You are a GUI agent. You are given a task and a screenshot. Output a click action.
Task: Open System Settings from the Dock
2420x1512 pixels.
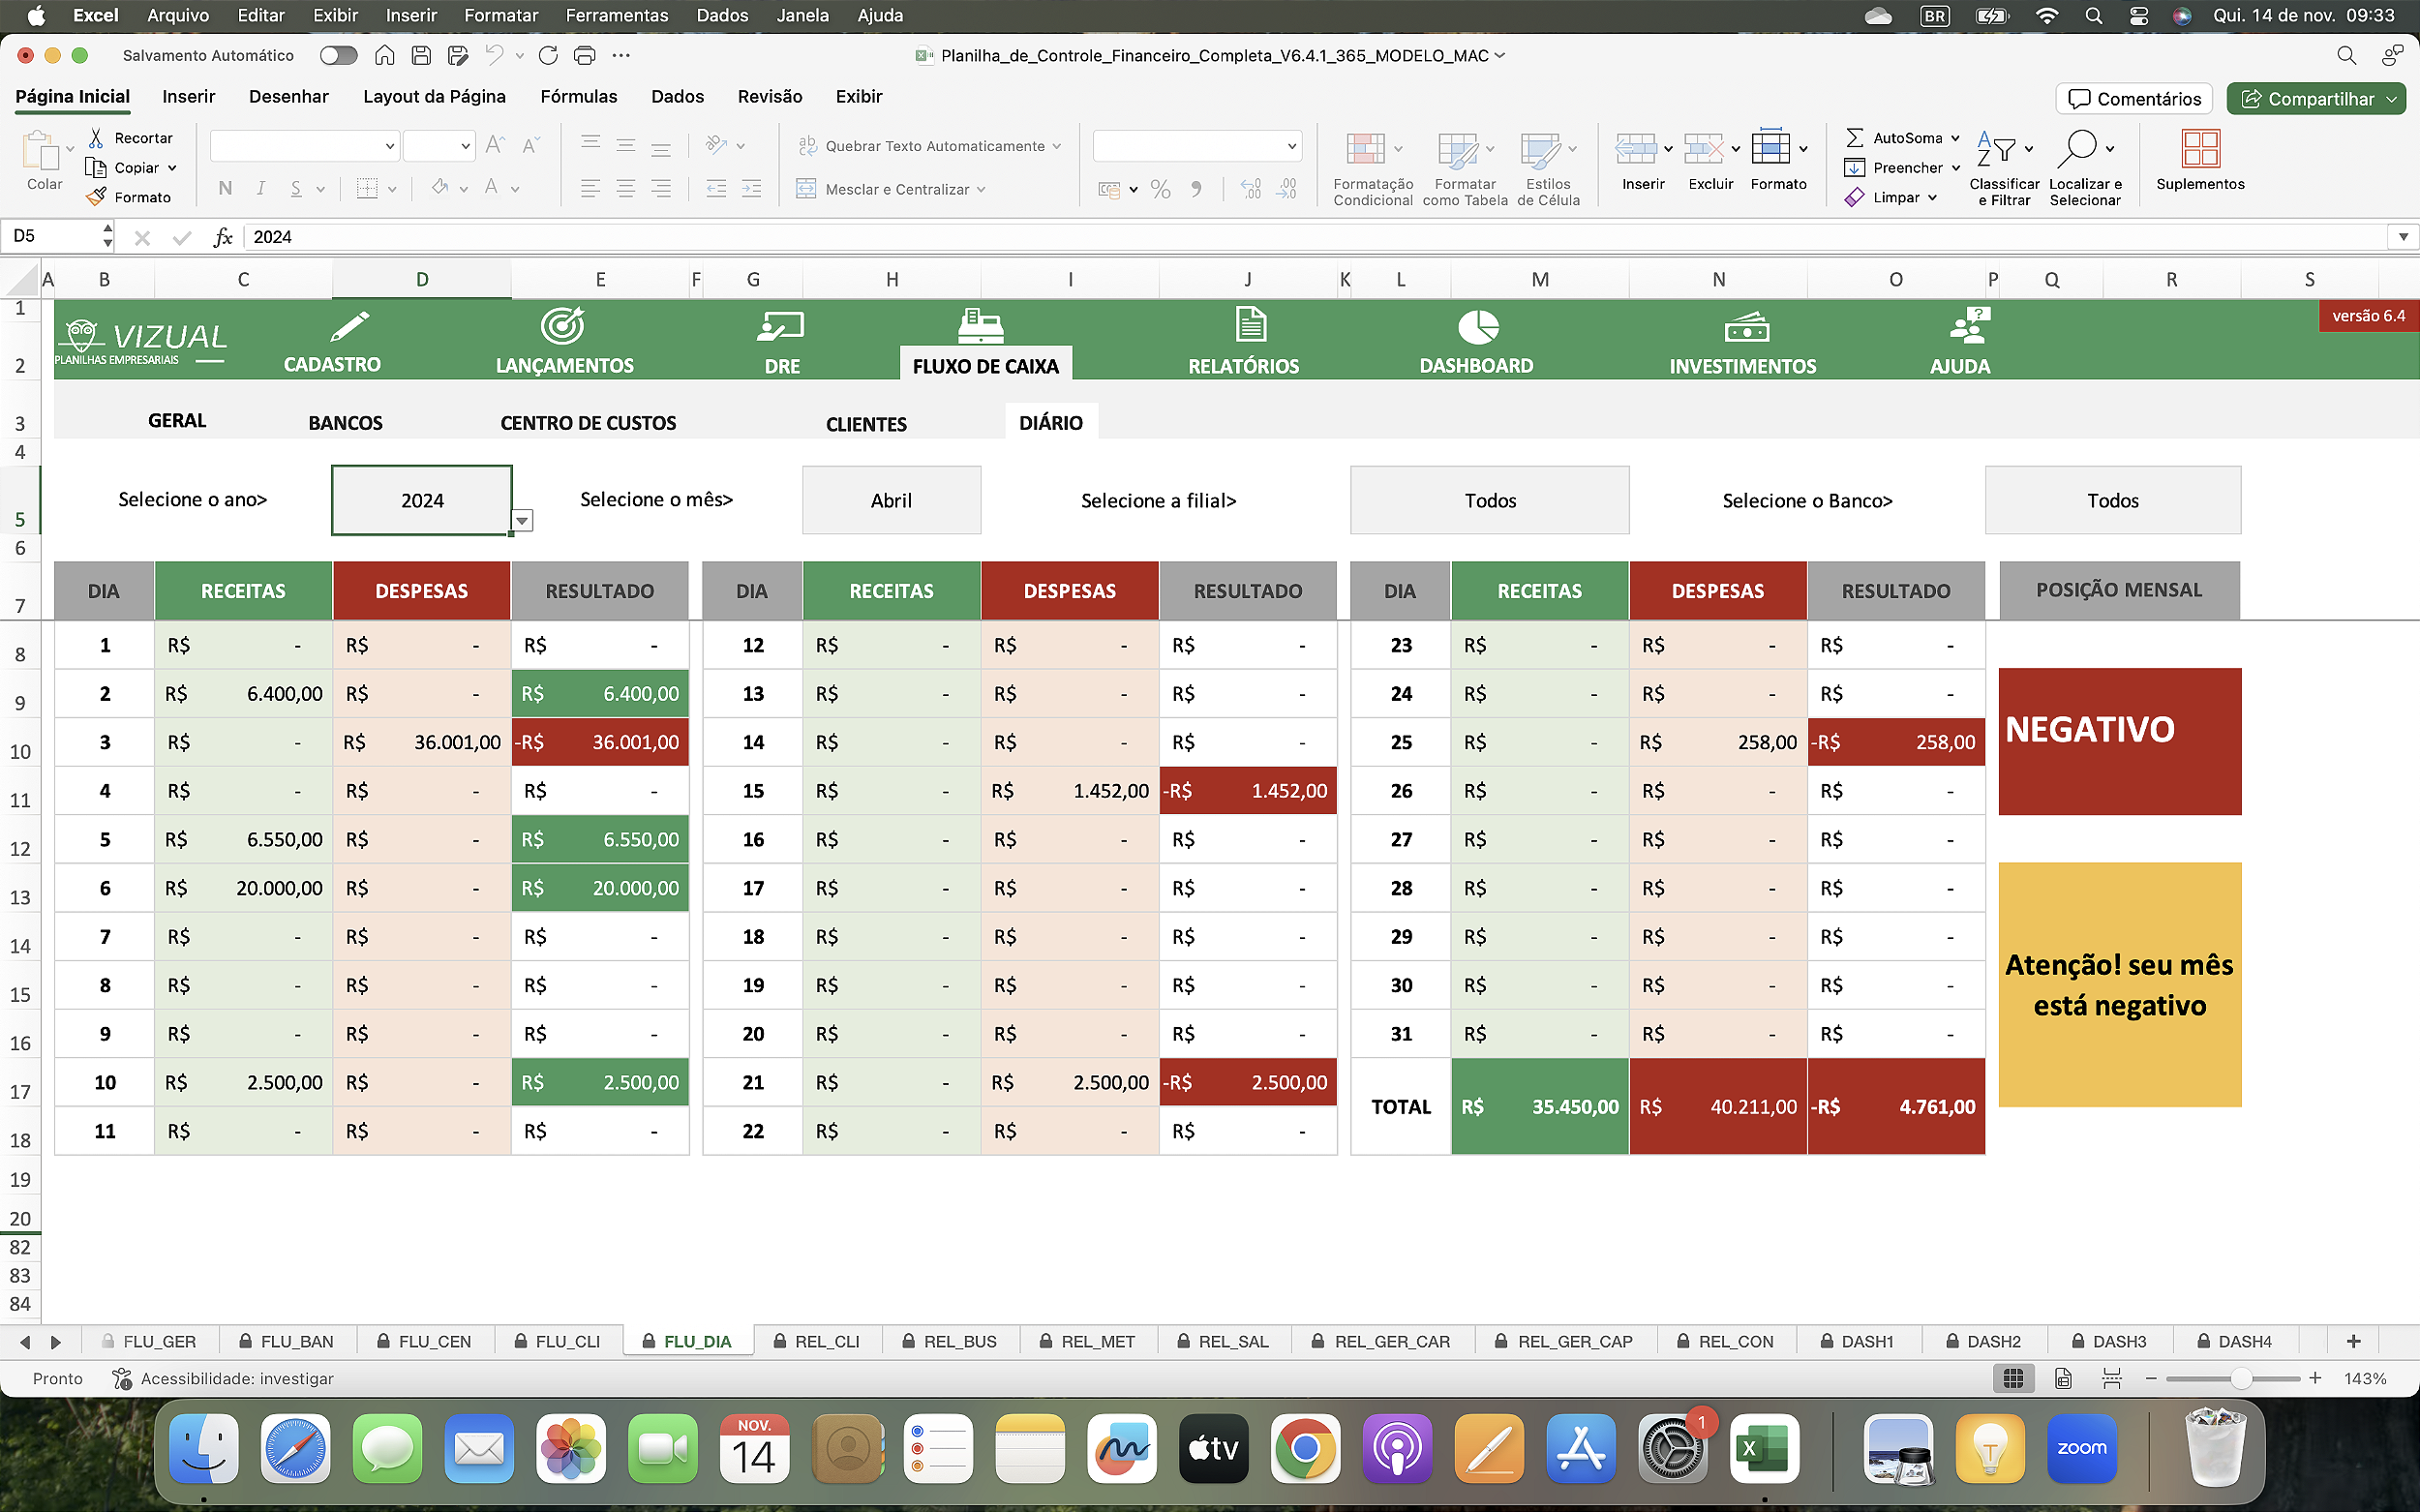1673,1449
